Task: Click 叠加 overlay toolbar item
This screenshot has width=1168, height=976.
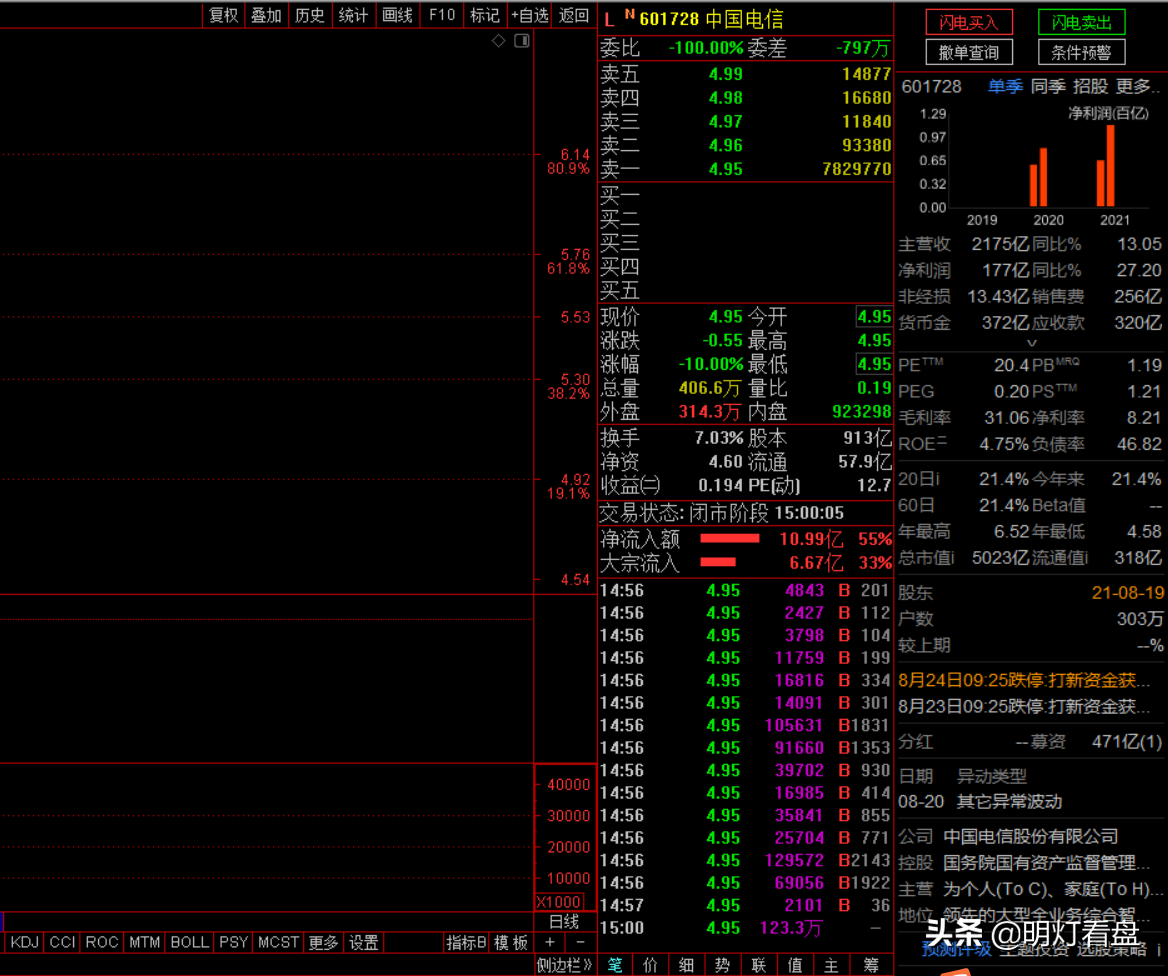Action: coord(266,15)
